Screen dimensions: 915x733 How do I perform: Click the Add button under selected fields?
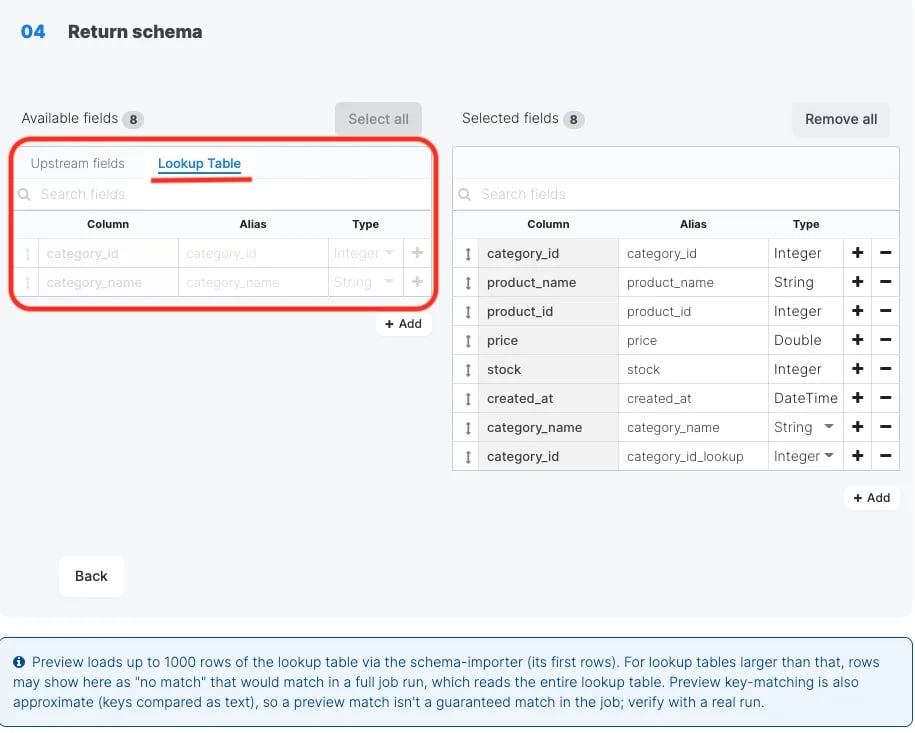(x=871, y=498)
